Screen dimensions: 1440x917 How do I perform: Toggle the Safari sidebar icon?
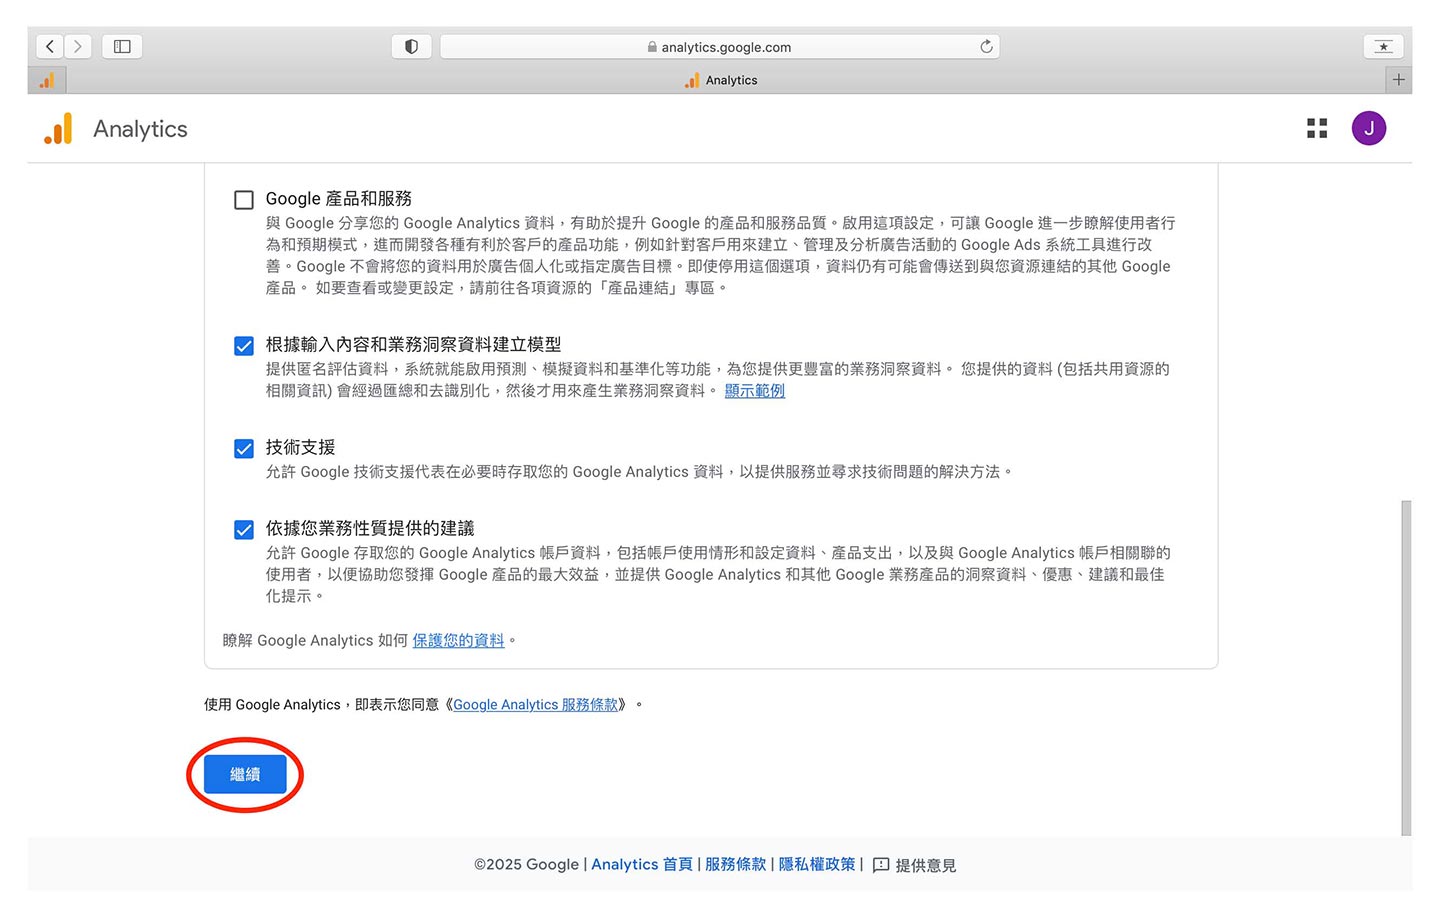pyautogui.click(x=122, y=47)
